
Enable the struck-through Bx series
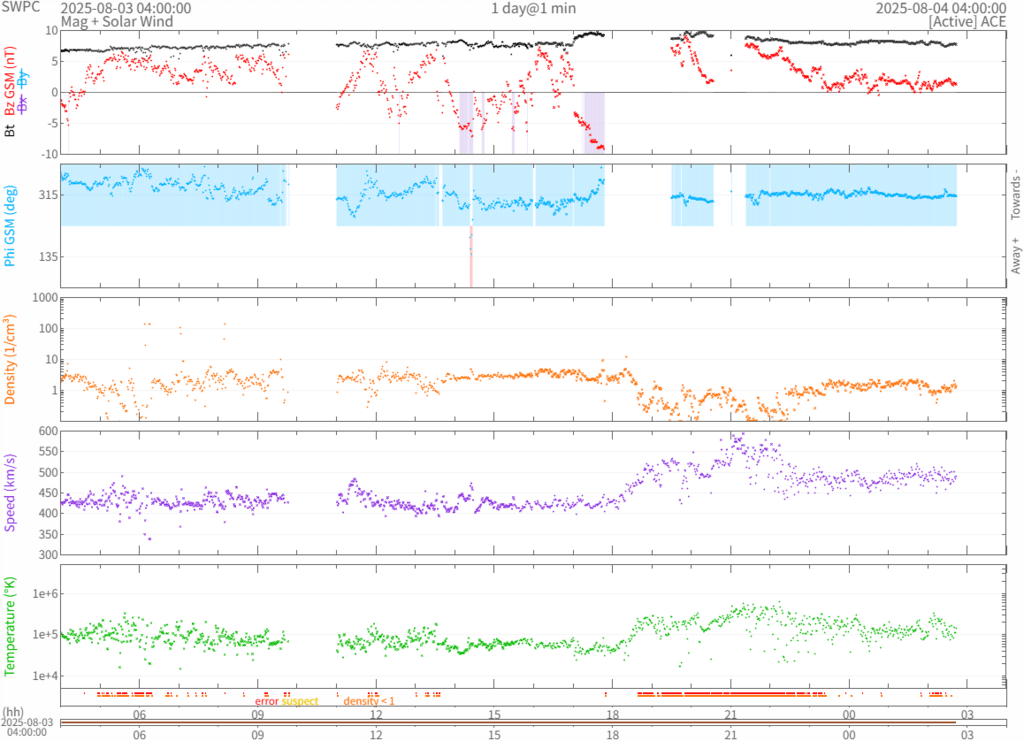22,104
